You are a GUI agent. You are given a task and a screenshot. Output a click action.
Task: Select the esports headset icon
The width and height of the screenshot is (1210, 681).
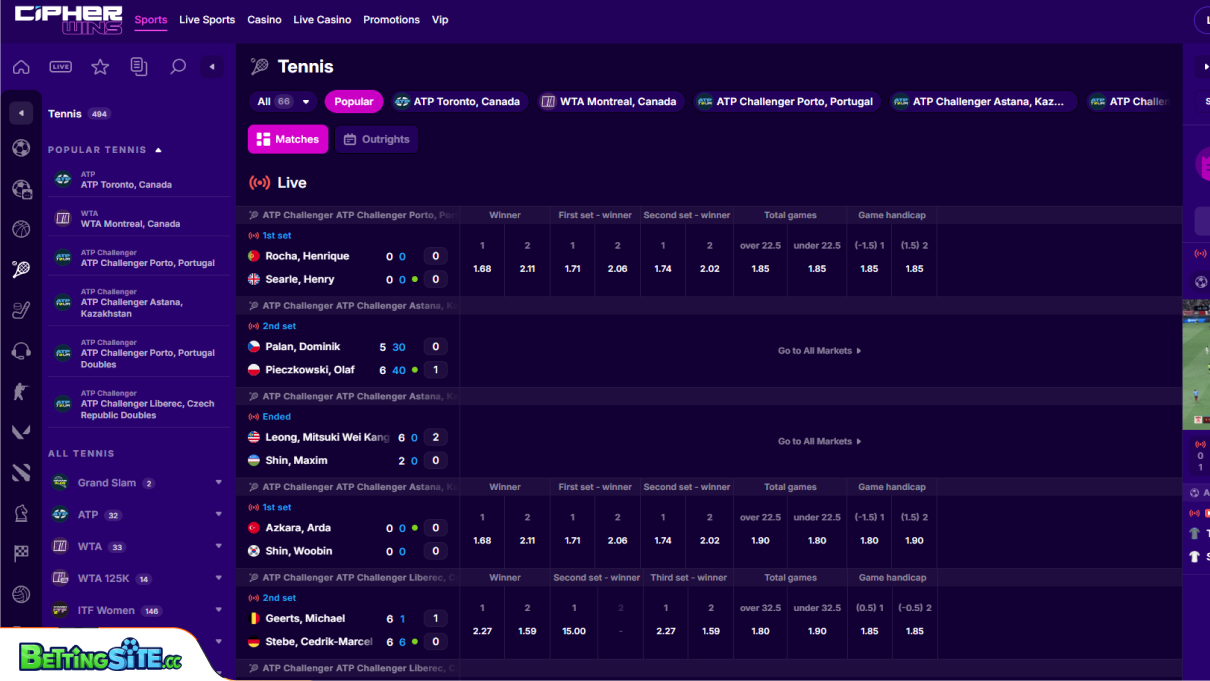click(x=21, y=350)
